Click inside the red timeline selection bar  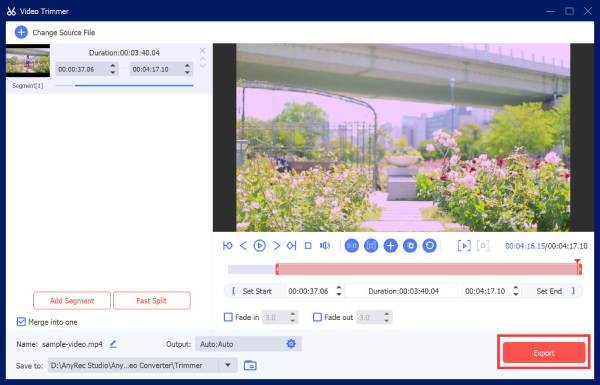(429, 269)
